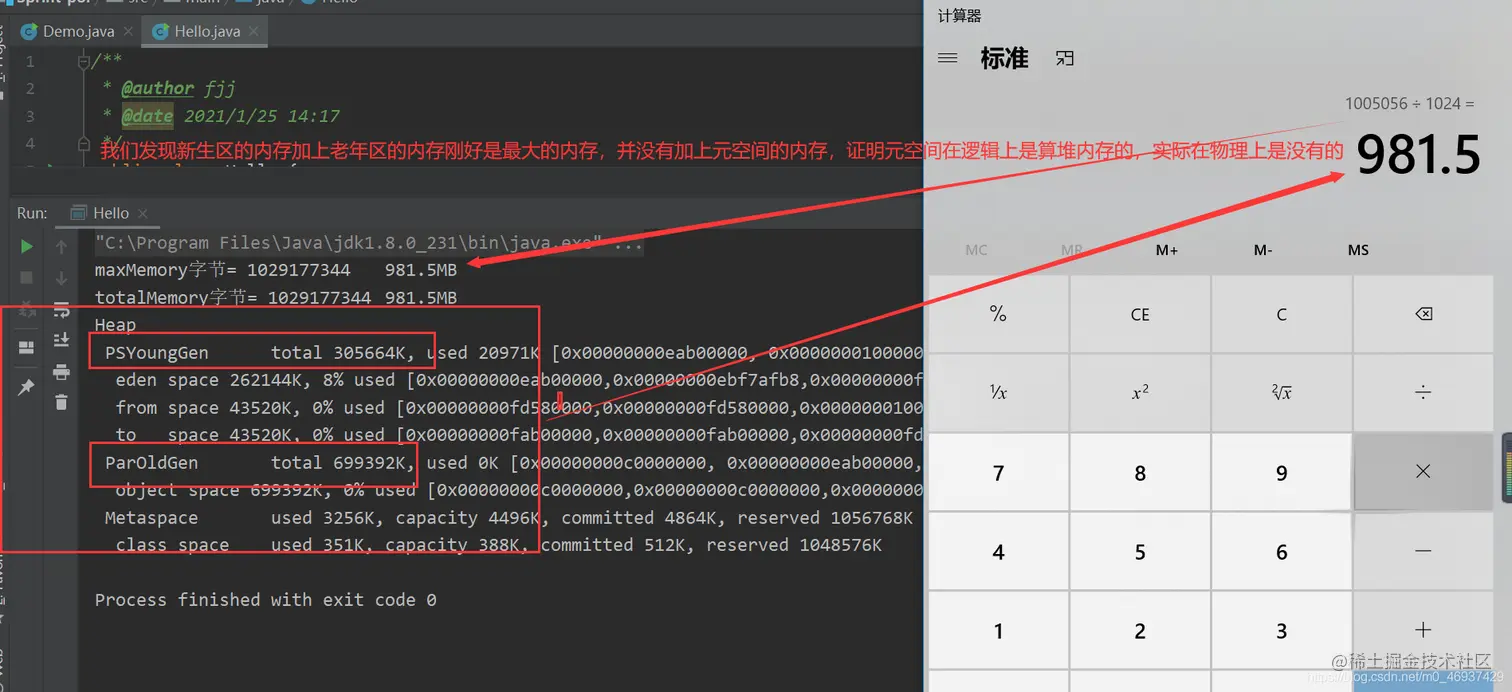This screenshot has width=1512, height=692.
Task: Click the class space used 351K line
Action: point(498,545)
